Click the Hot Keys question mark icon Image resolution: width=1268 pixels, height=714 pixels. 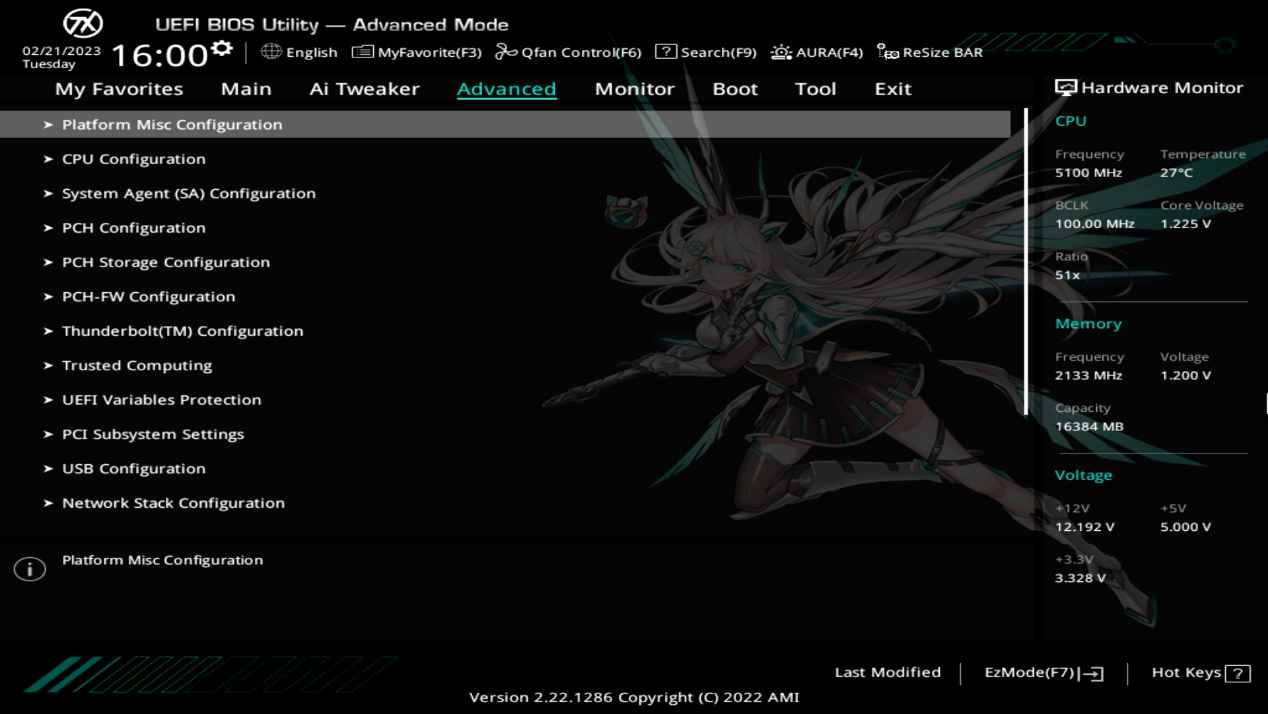[1238, 673]
